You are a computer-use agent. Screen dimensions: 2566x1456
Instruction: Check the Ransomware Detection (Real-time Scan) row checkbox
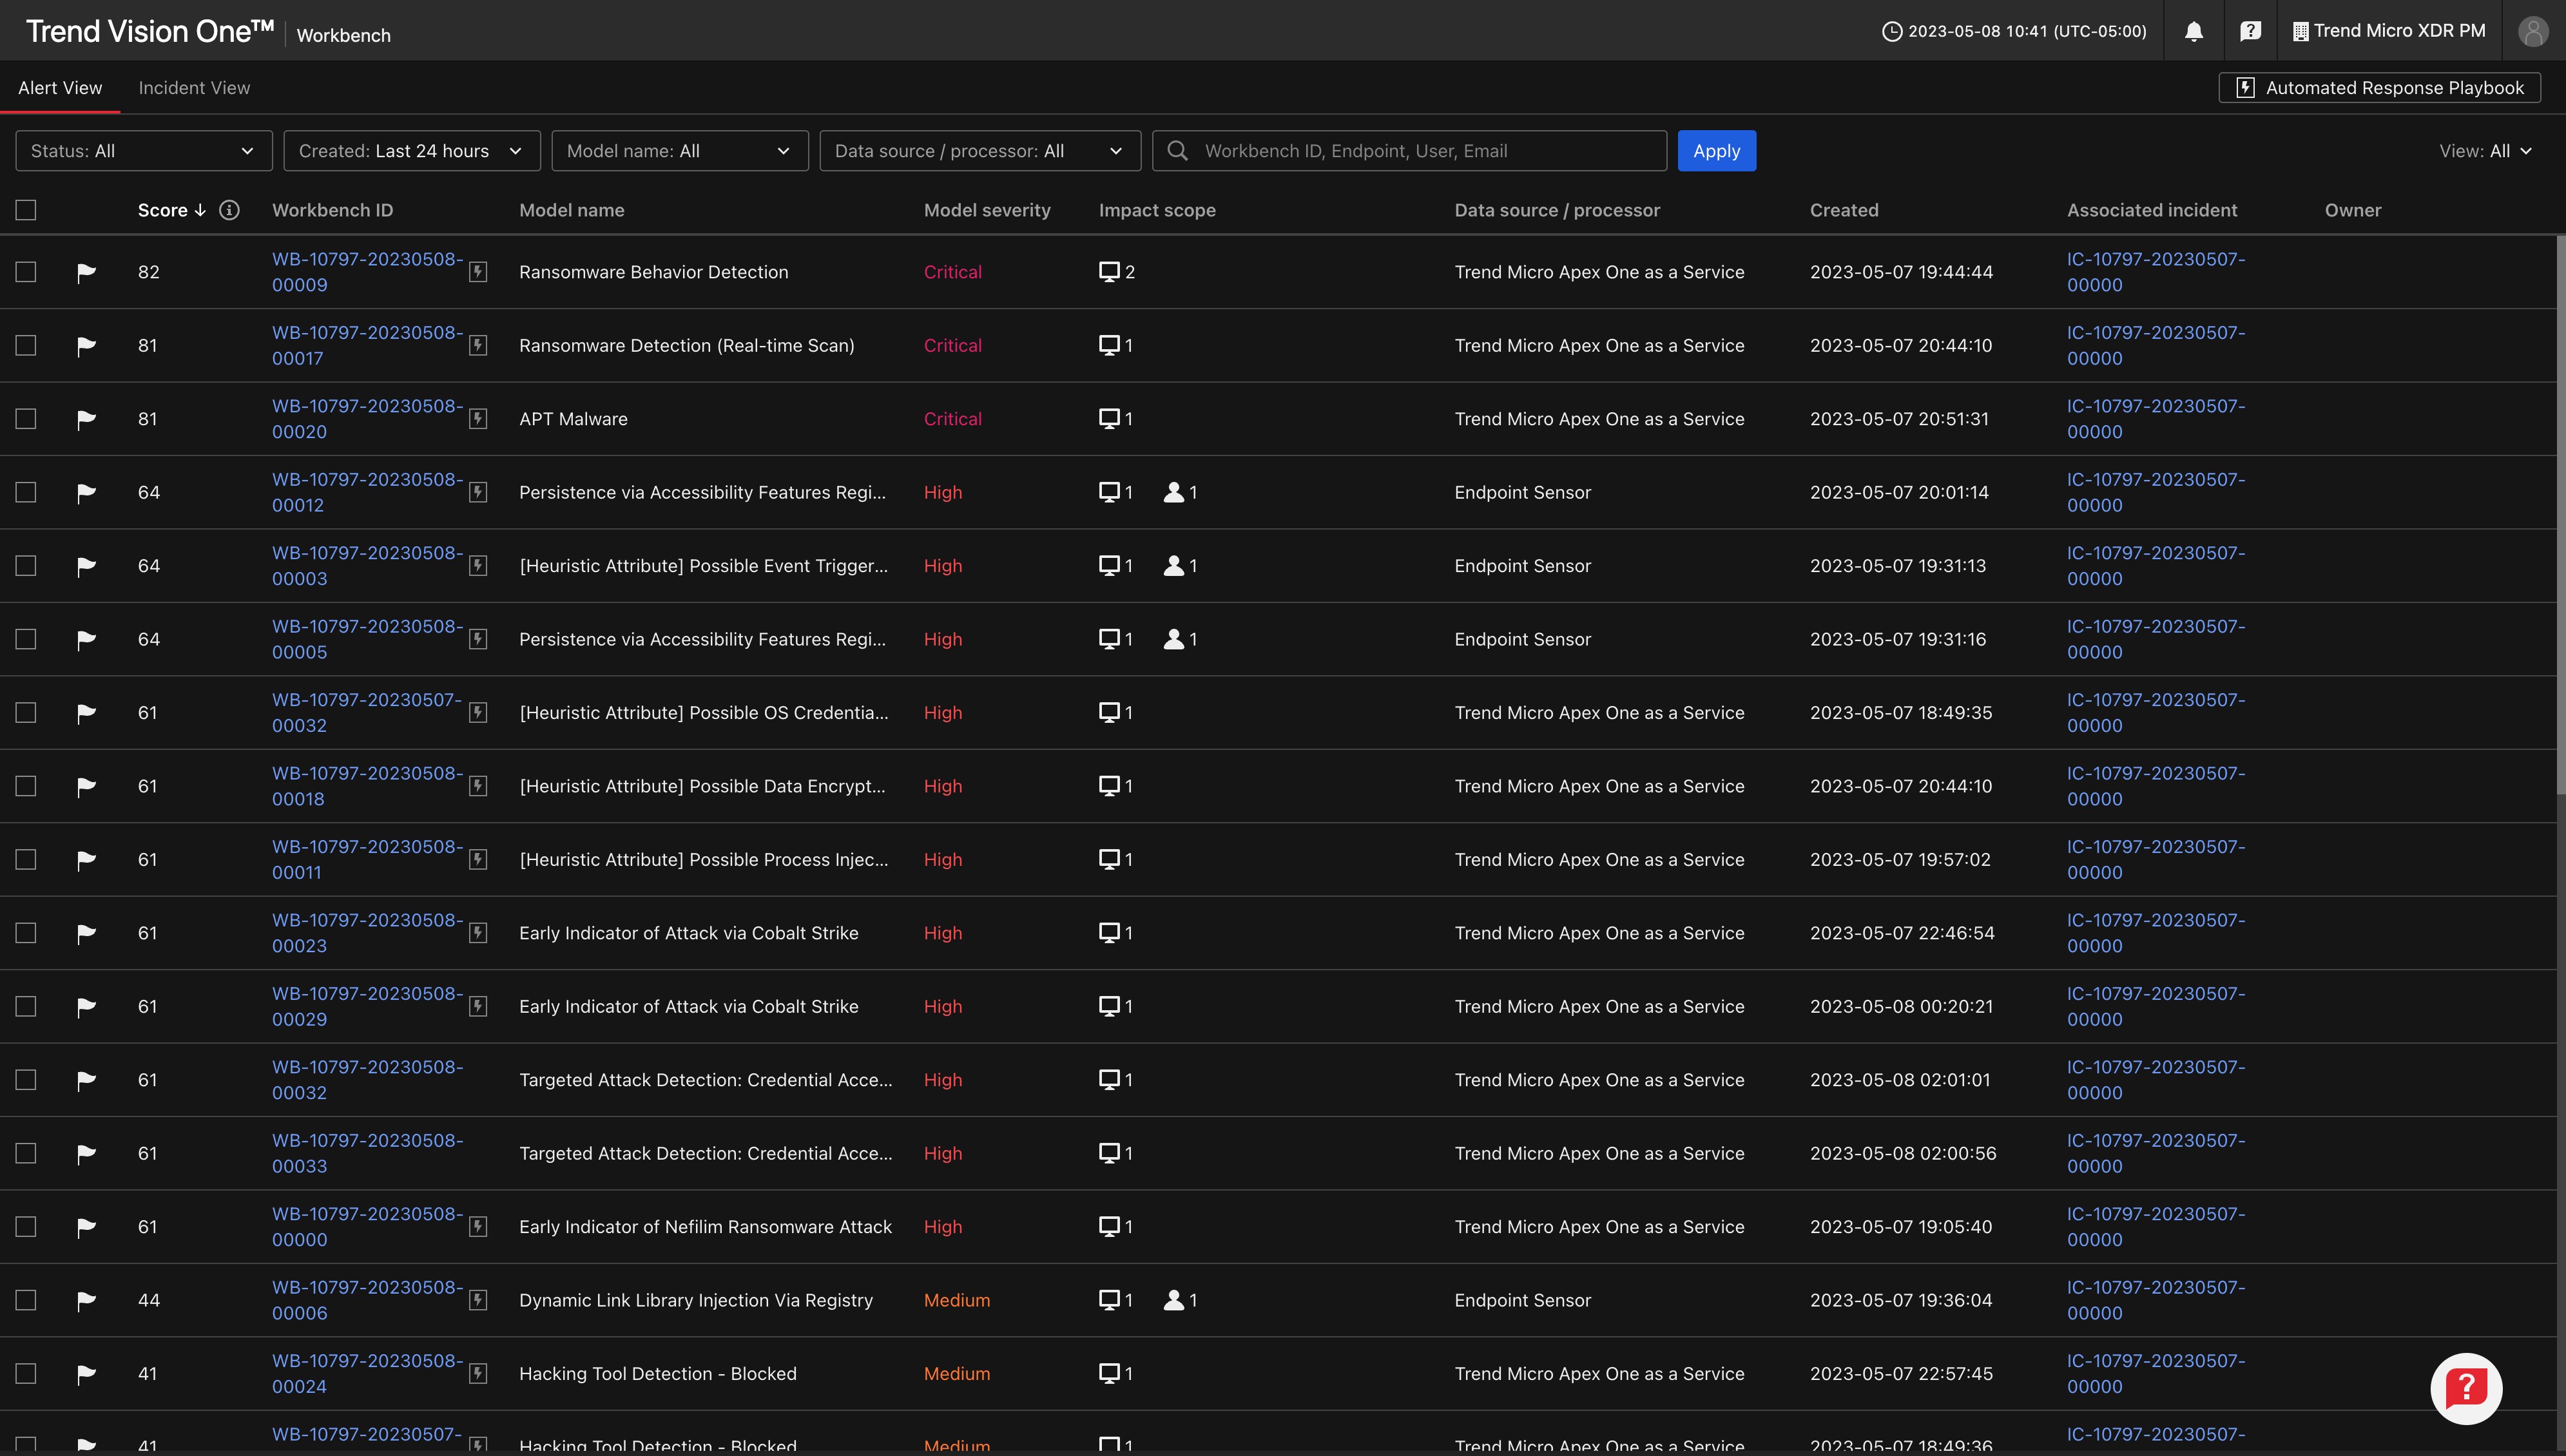[x=26, y=345]
